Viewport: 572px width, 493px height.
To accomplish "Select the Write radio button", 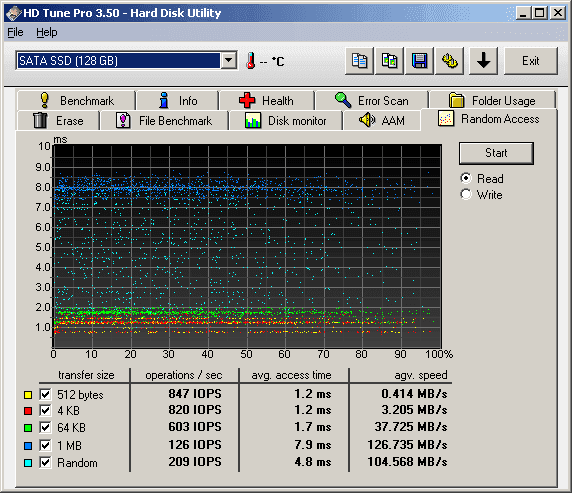I will (466, 194).
